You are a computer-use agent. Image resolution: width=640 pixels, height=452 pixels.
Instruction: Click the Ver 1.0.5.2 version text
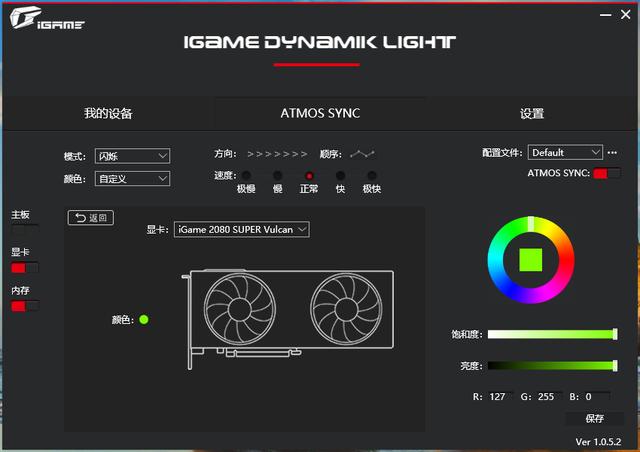point(598,442)
